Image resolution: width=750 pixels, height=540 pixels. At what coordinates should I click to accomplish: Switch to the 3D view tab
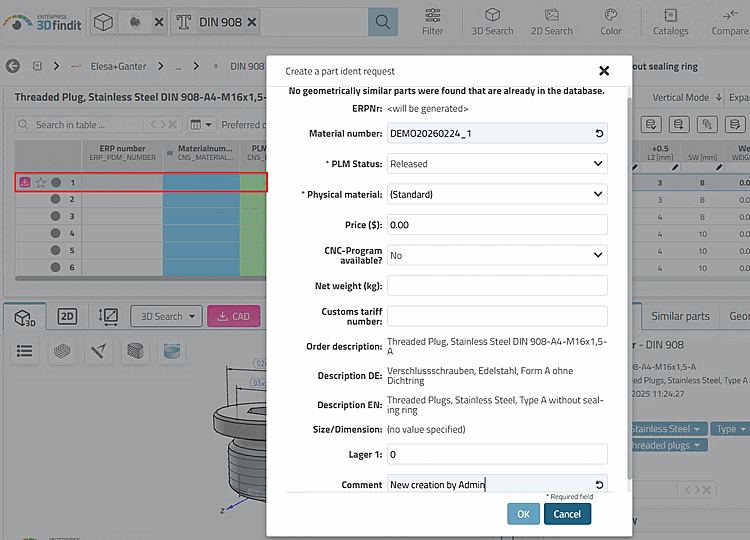pyautogui.click(x=25, y=317)
